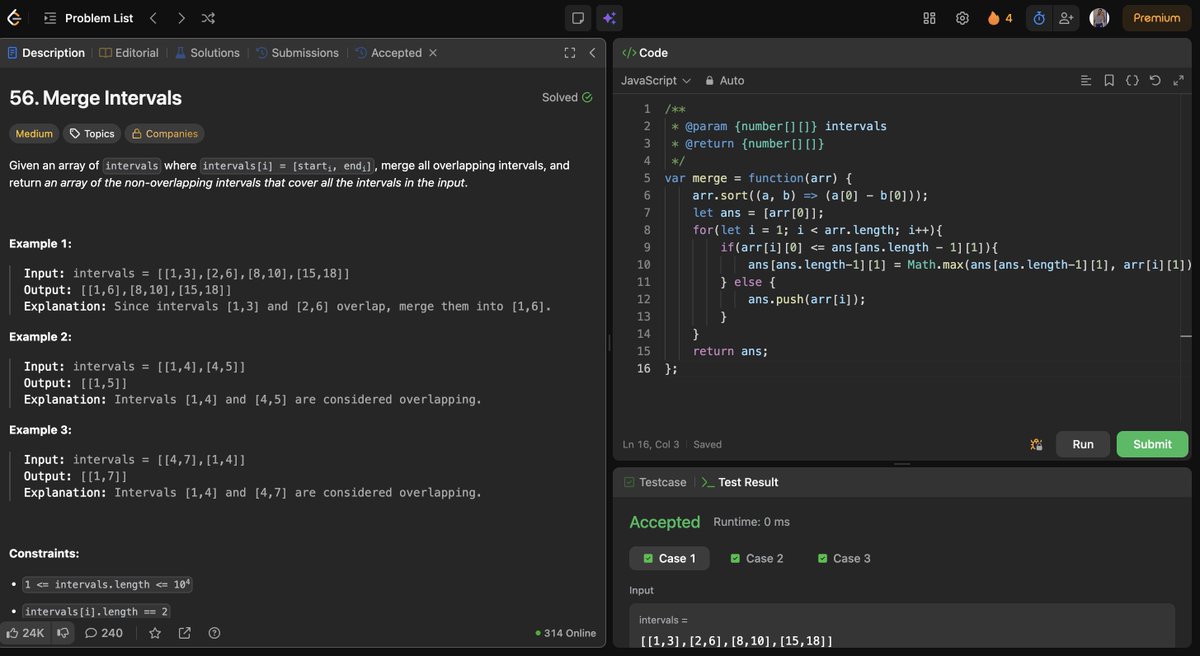
Task: Open the JavaScript language dropdown
Action: 656,80
